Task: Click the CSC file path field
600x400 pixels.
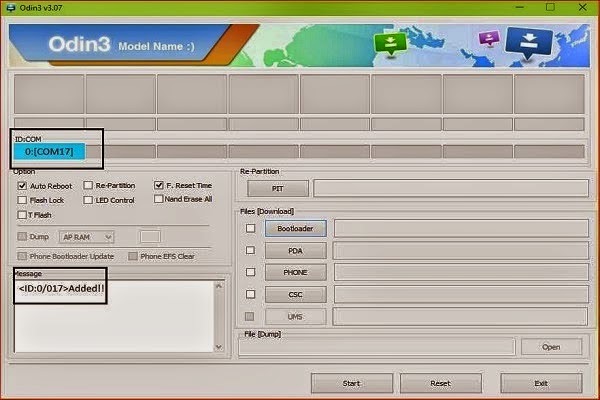Action: 461,295
